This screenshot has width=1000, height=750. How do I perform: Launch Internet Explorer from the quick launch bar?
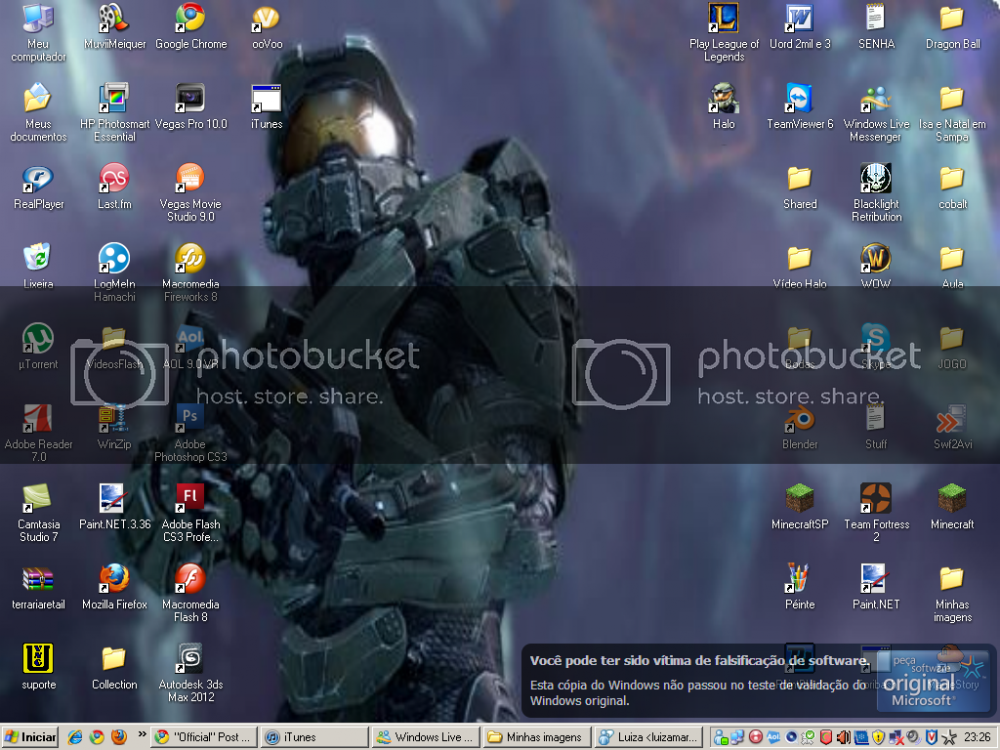pos(75,737)
